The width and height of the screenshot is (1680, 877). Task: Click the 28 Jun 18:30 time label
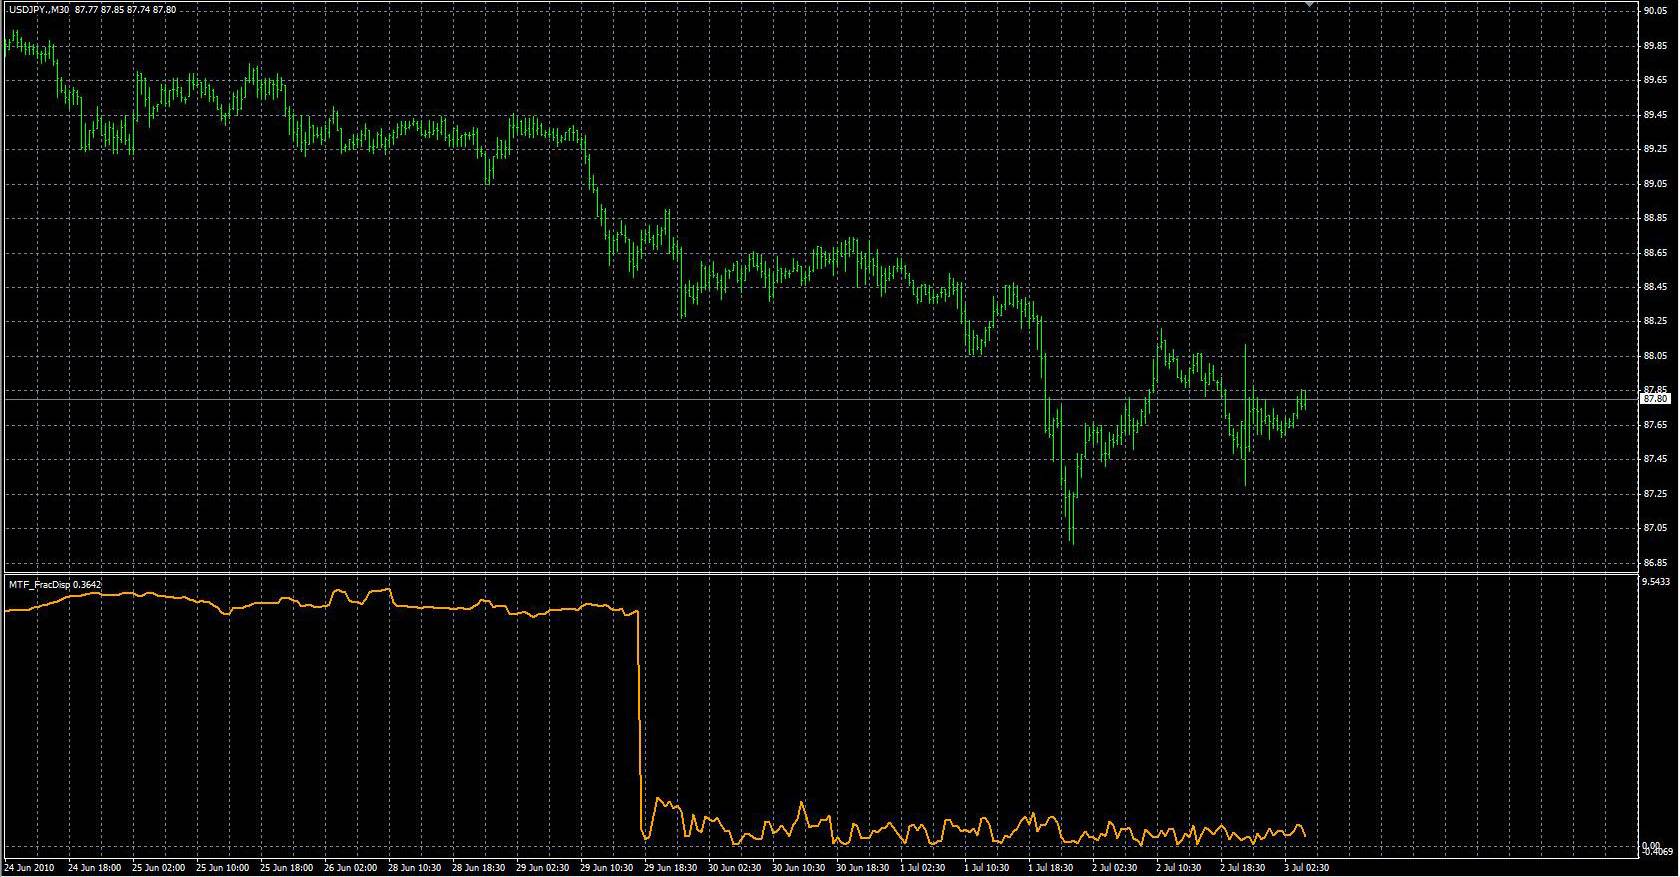tap(480, 868)
